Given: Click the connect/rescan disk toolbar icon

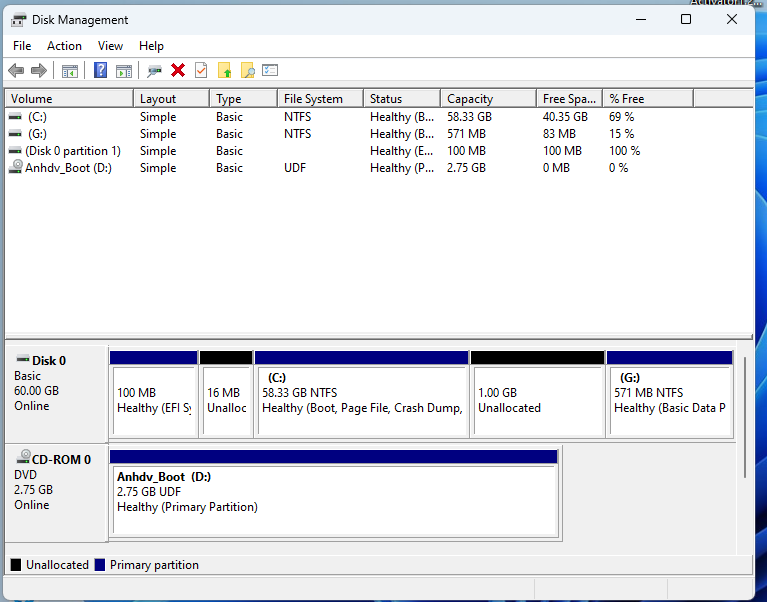Looking at the screenshot, I should [x=154, y=71].
